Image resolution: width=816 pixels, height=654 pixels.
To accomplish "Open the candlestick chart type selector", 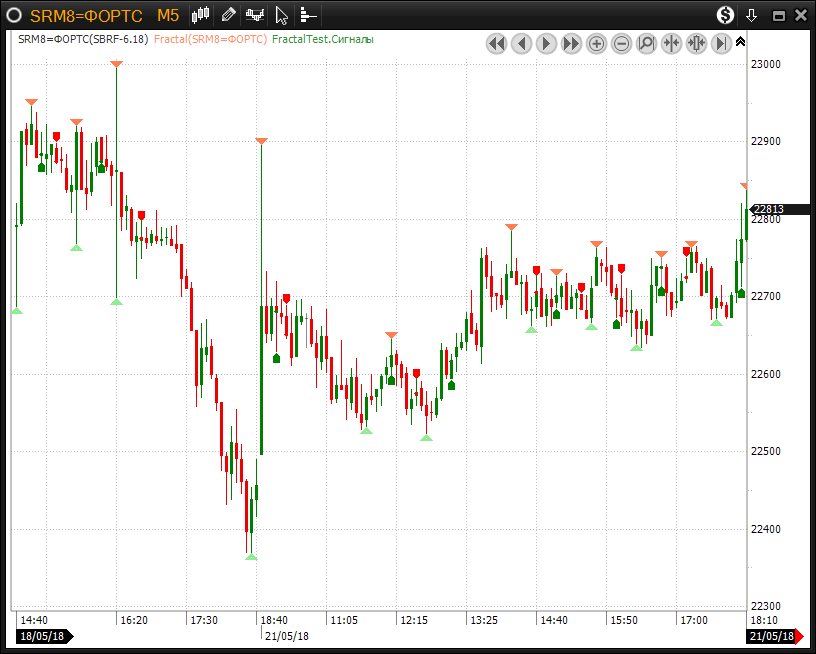I will click(201, 15).
